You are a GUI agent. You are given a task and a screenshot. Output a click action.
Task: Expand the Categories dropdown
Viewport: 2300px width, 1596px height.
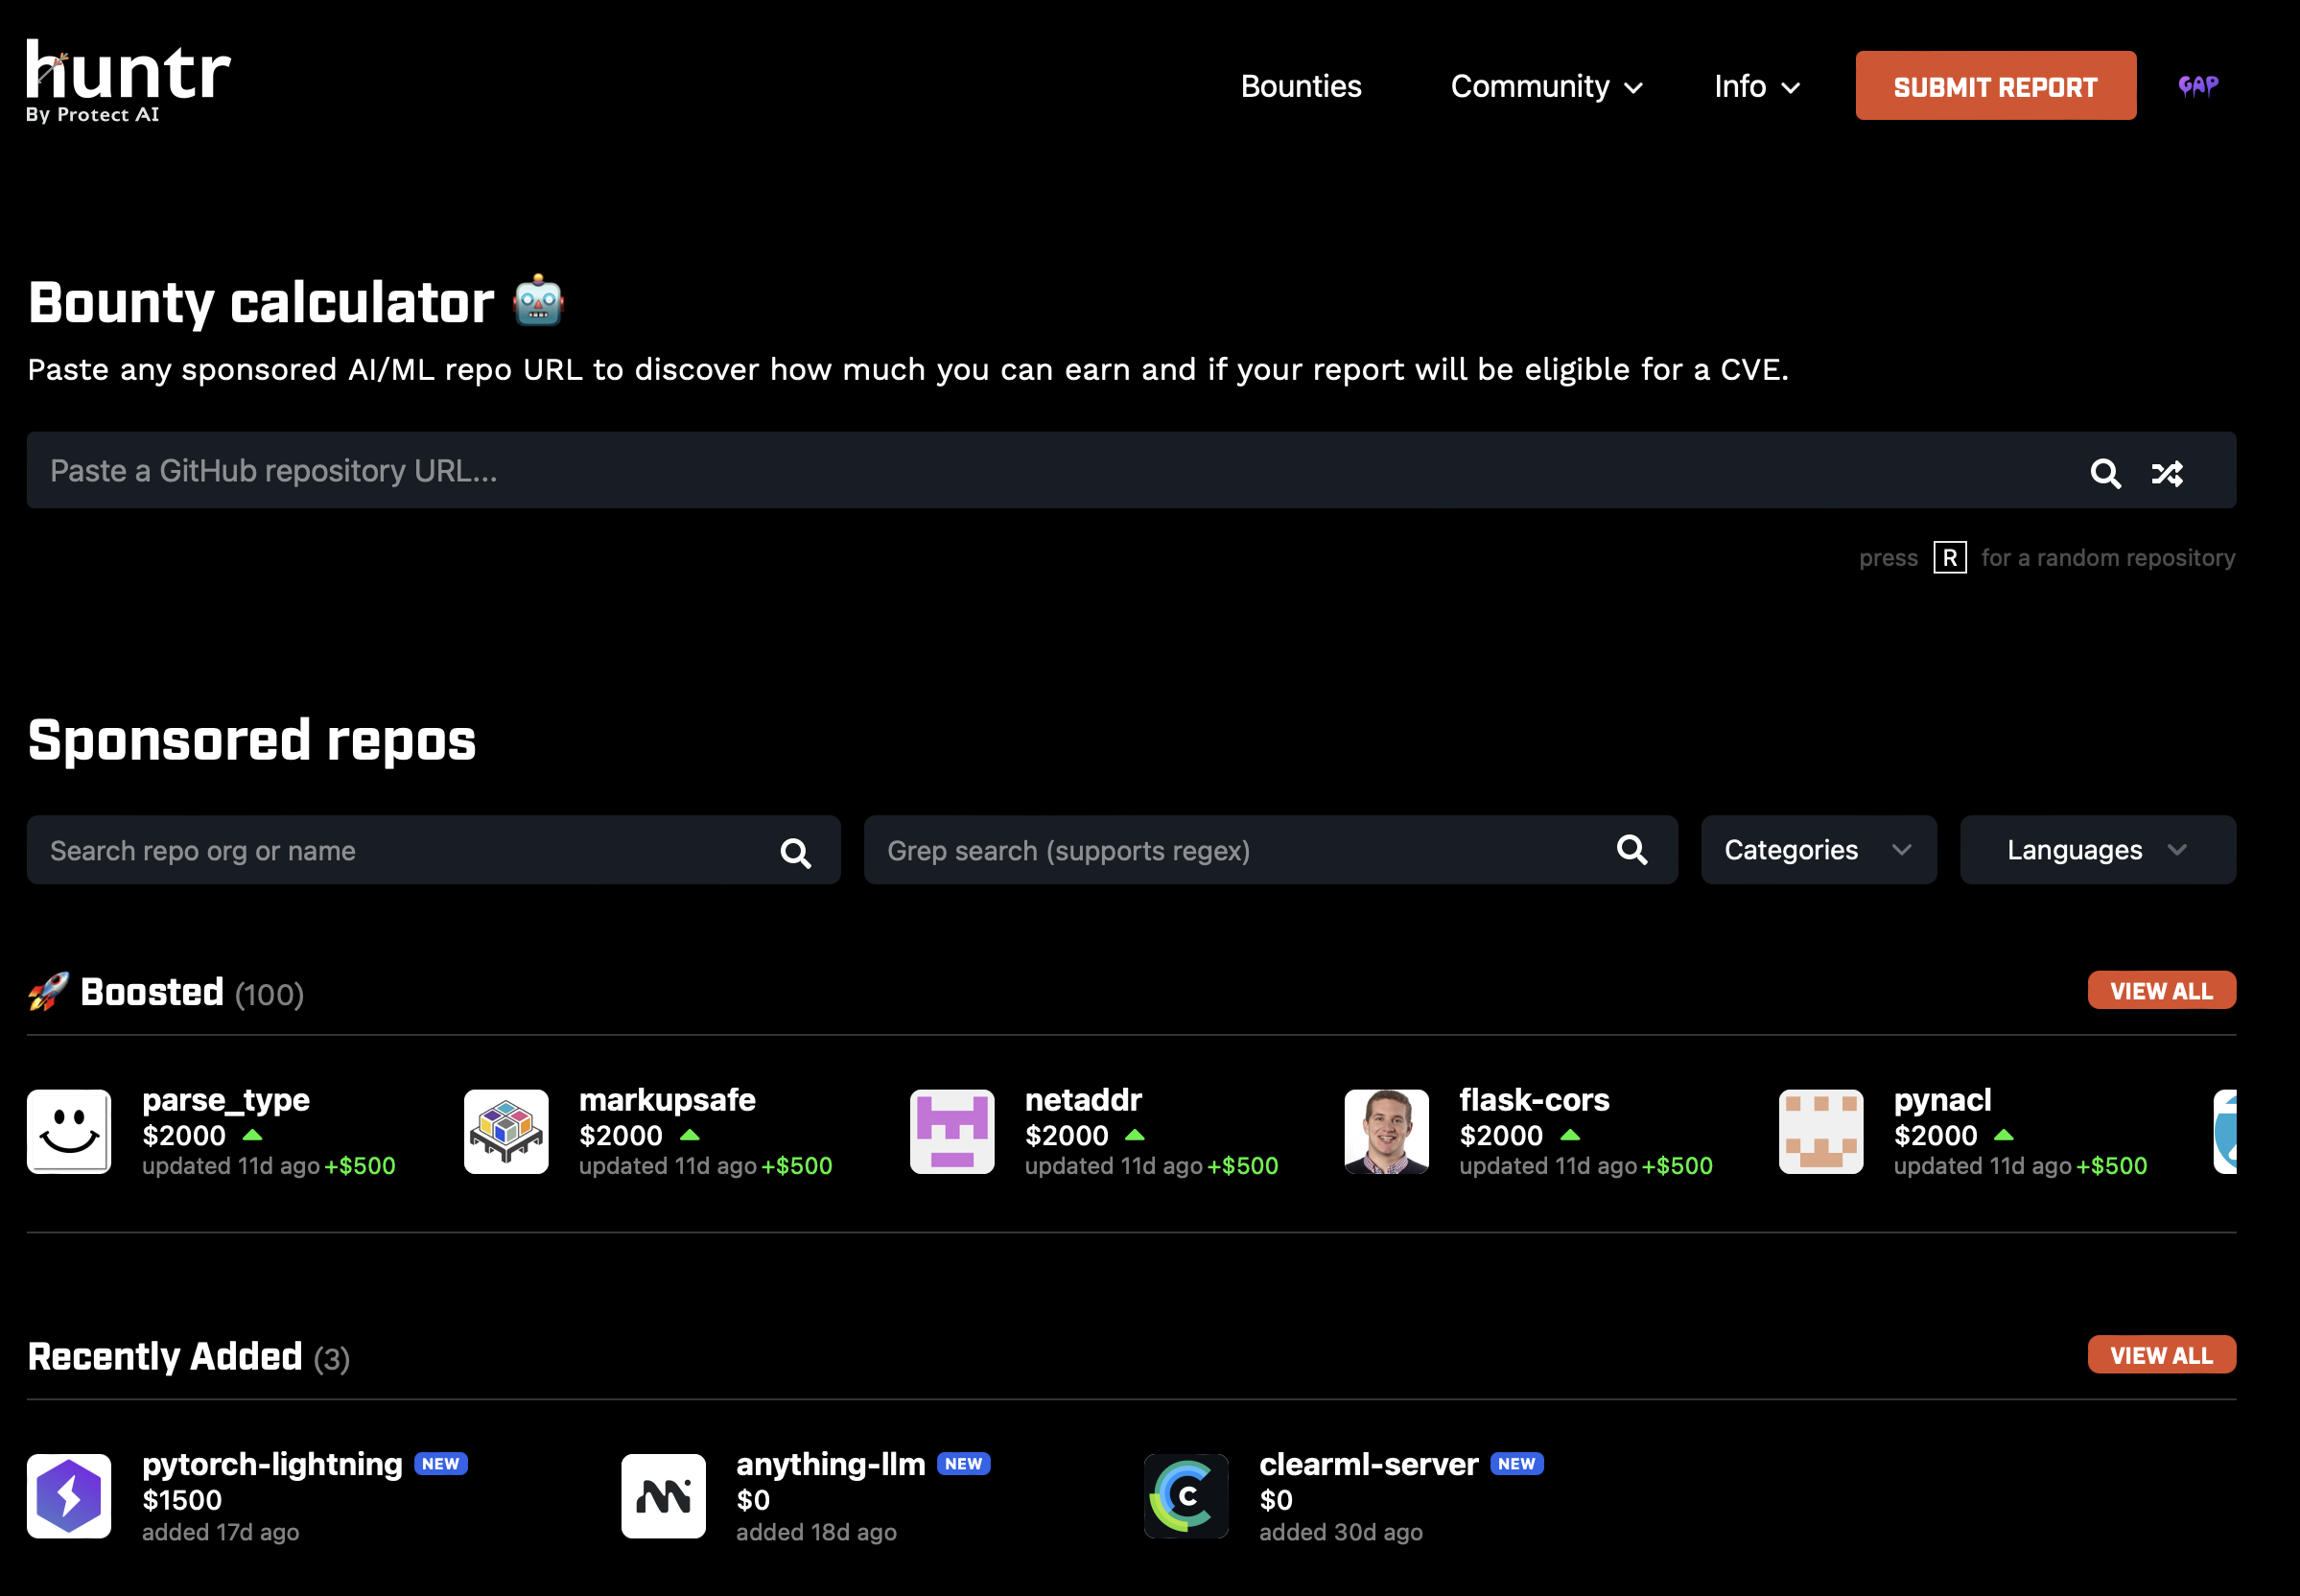[x=1817, y=850]
